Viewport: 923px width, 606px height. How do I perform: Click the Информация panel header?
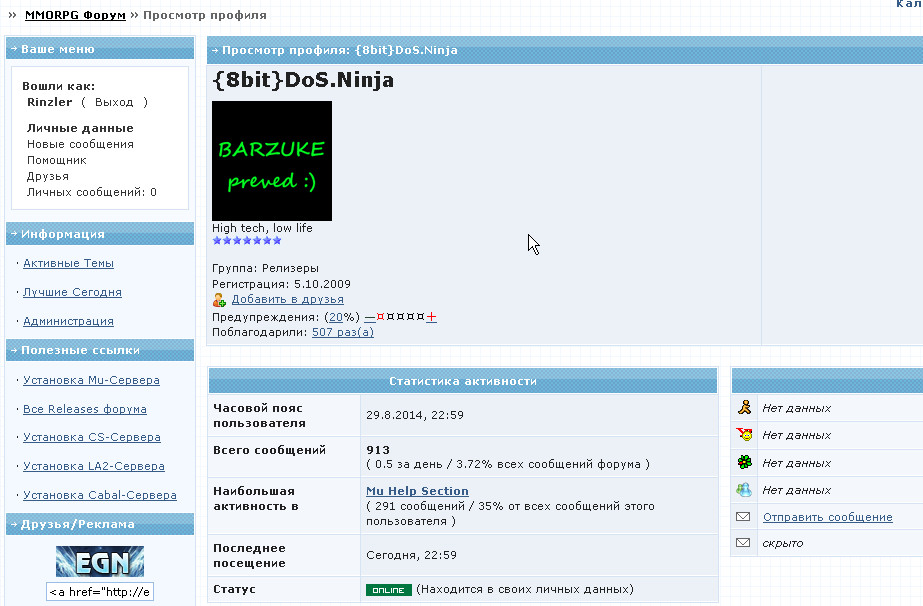click(100, 234)
